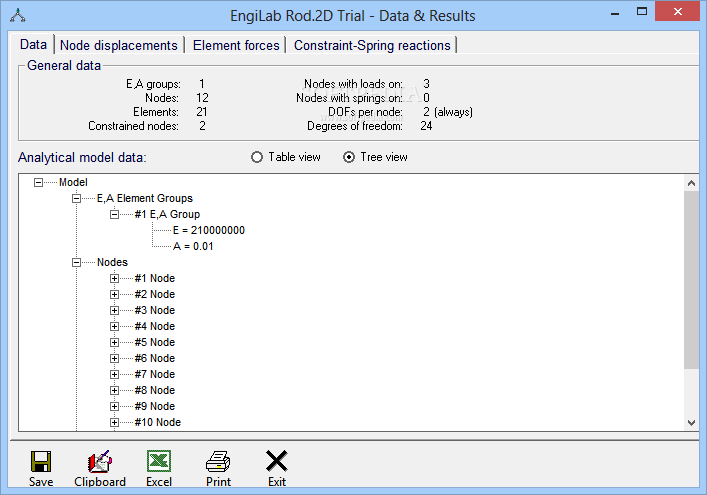Image resolution: width=707 pixels, height=495 pixels.
Task: Select the '#5 Node' label text
Action: pos(155,342)
